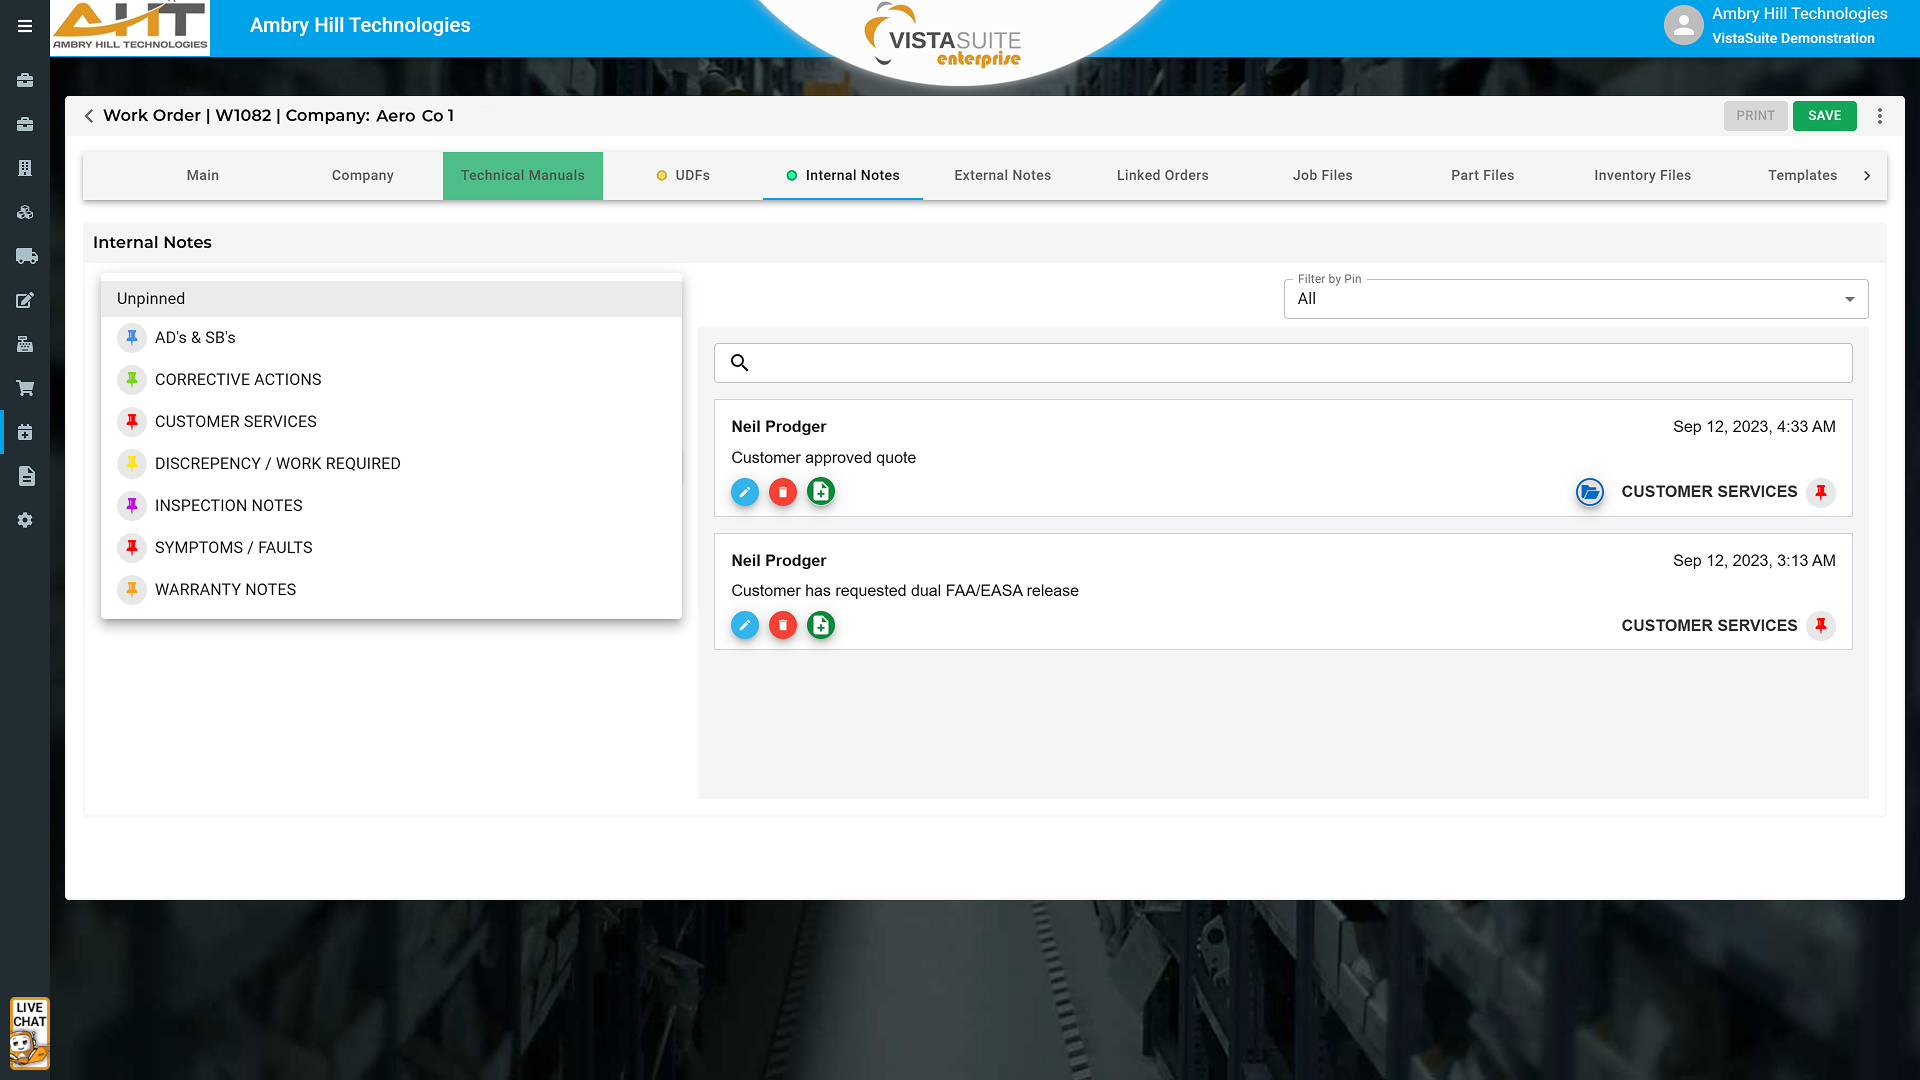Open the hamburger menu icon
The image size is (1920, 1080).
[25, 26]
